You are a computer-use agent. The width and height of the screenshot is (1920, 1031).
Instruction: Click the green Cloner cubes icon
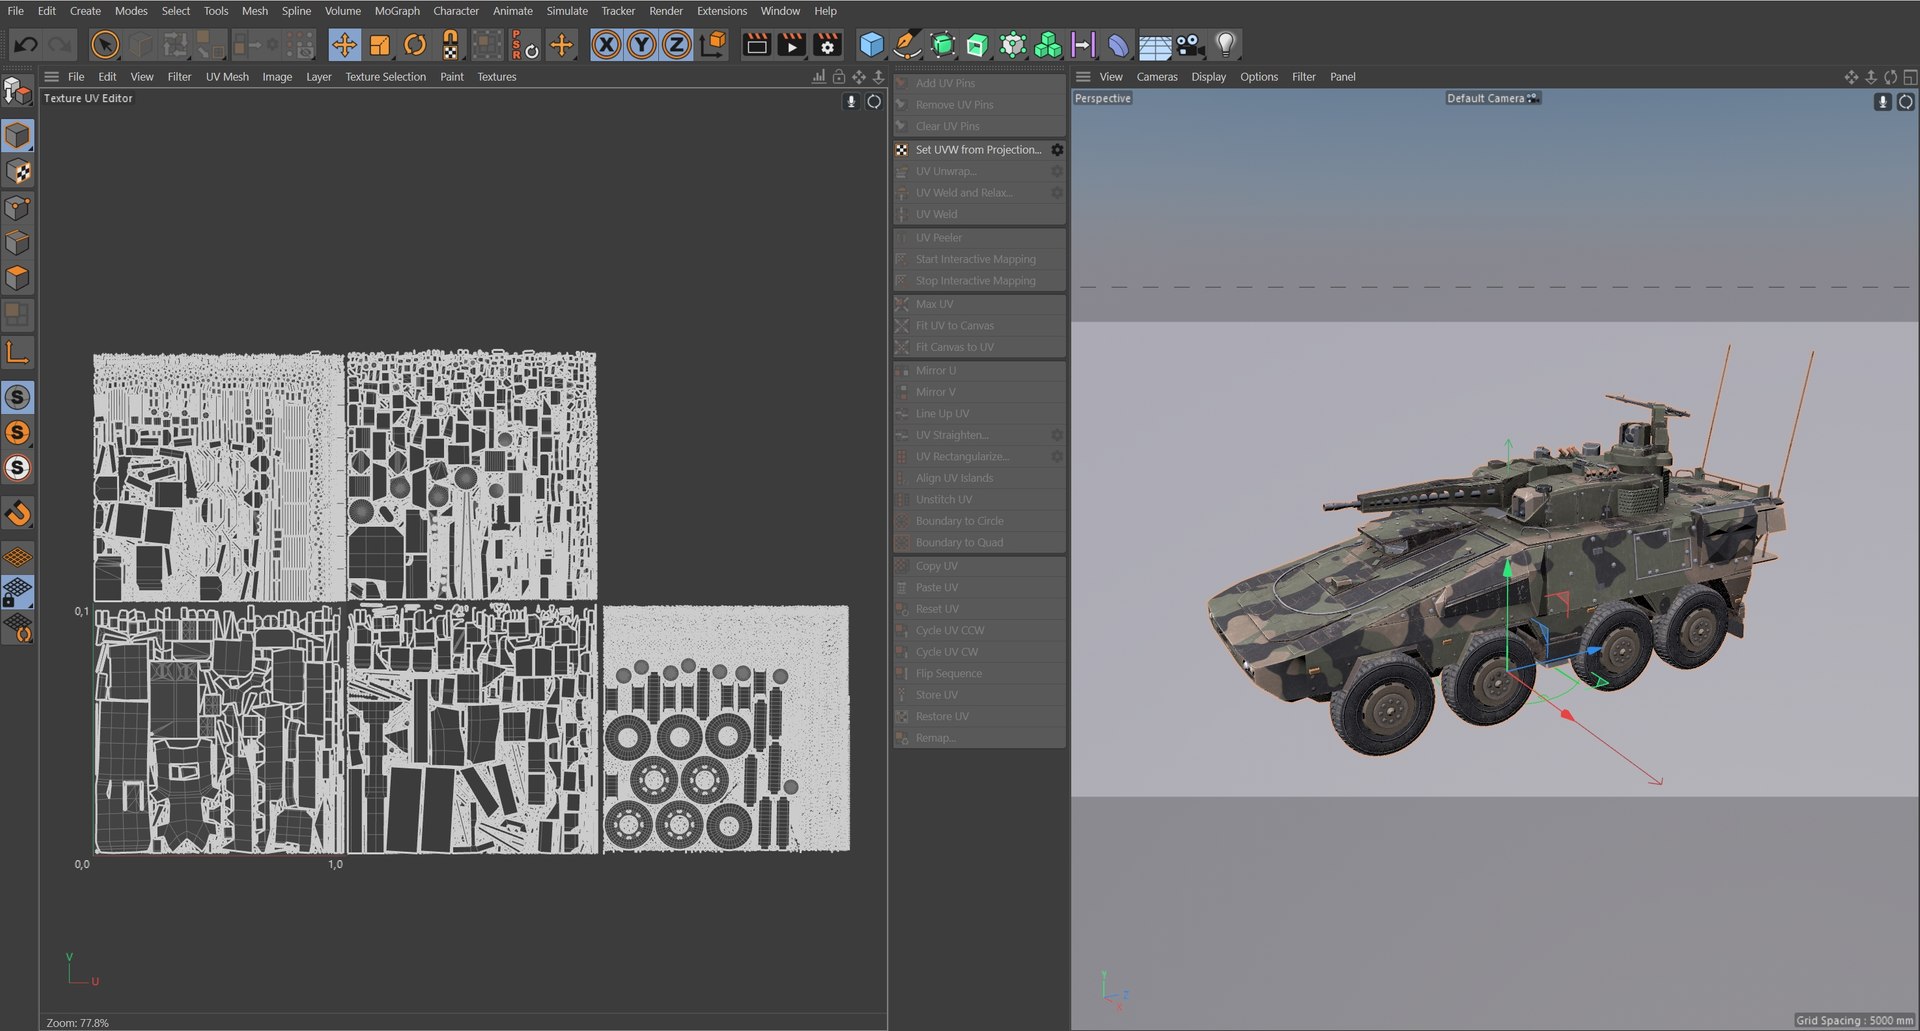pyautogui.click(x=1048, y=45)
